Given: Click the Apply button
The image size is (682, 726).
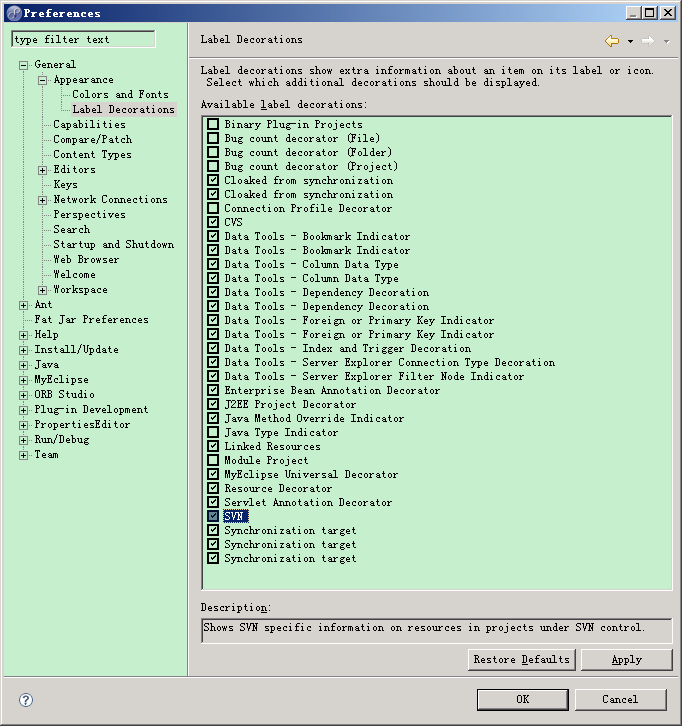Looking at the screenshot, I should coord(626,659).
